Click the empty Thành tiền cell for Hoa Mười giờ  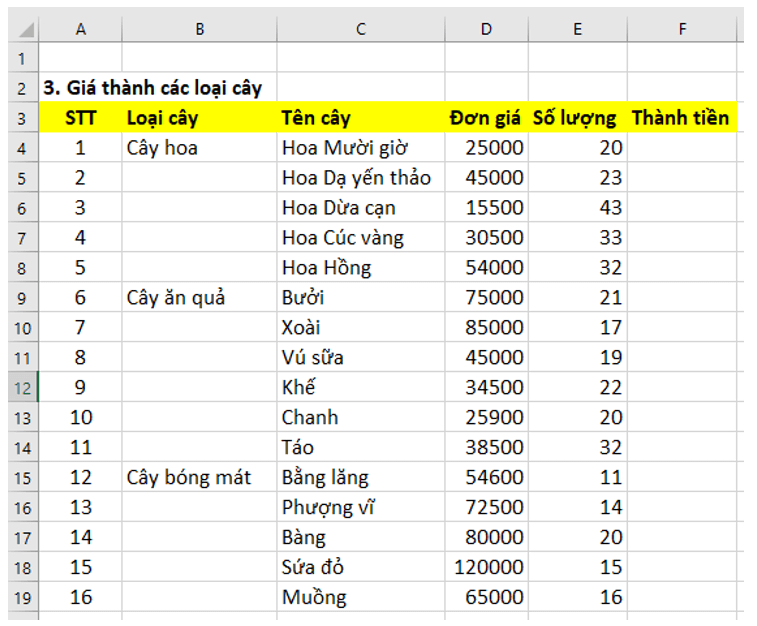pos(682,148)
